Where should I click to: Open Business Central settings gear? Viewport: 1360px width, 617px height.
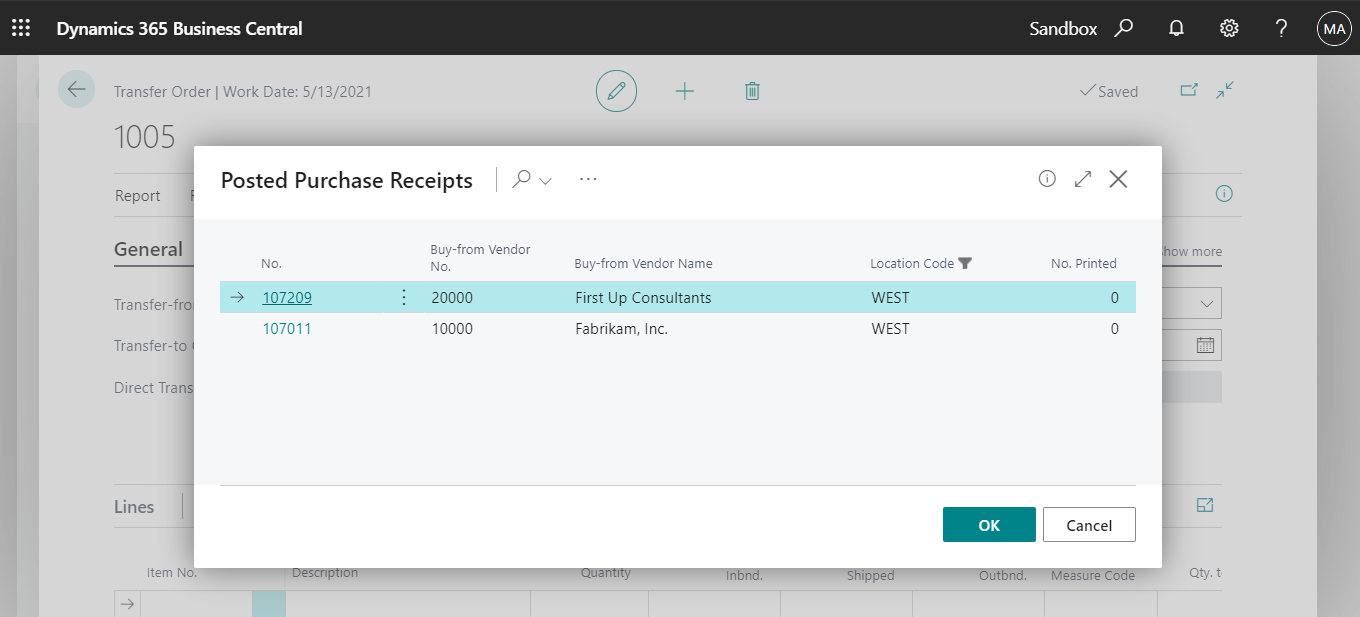pos(1228,27)
